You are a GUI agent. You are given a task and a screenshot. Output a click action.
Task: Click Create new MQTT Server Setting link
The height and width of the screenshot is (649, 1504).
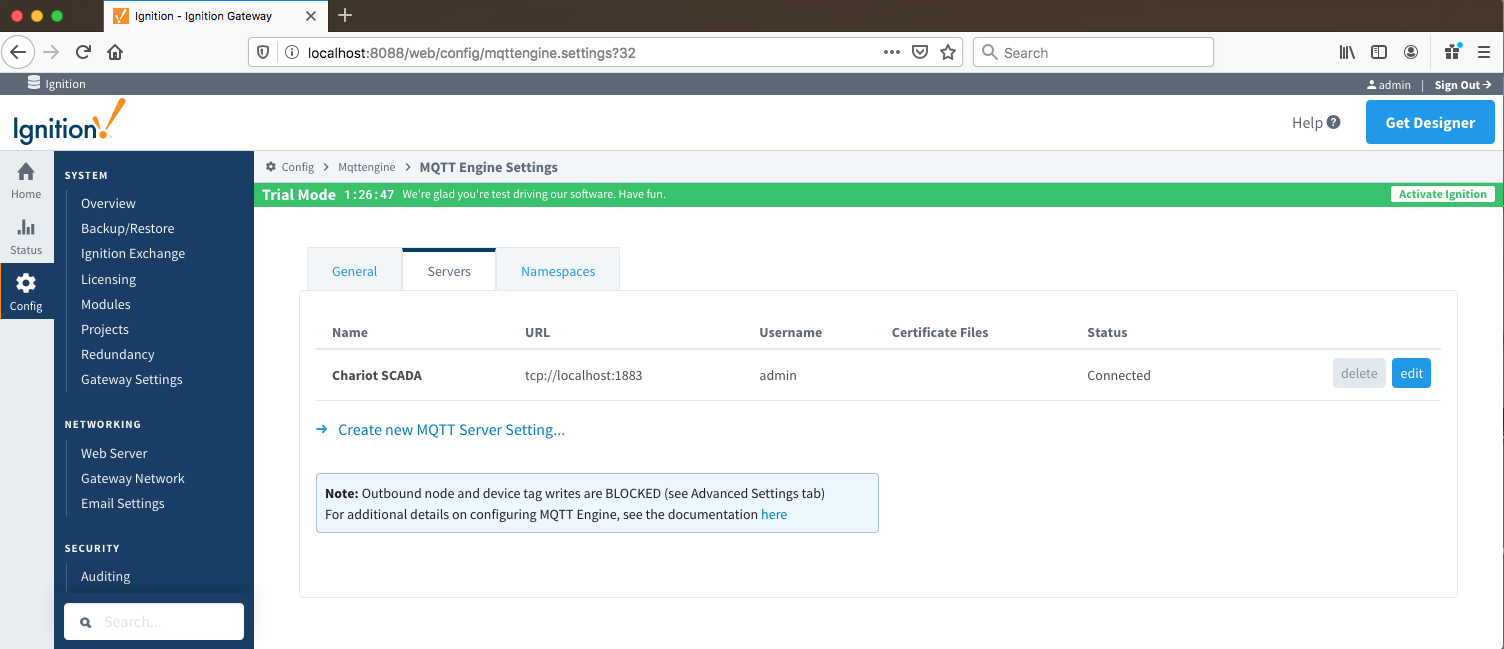(451, 430)
